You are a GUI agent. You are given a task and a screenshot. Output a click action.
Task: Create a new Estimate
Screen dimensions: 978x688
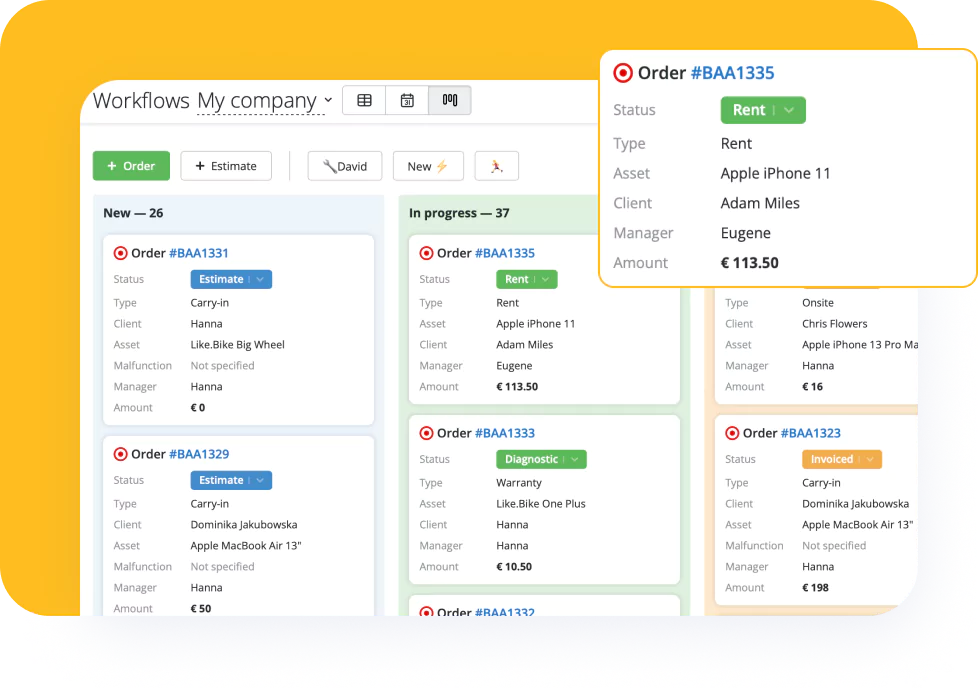pos(226,166)
